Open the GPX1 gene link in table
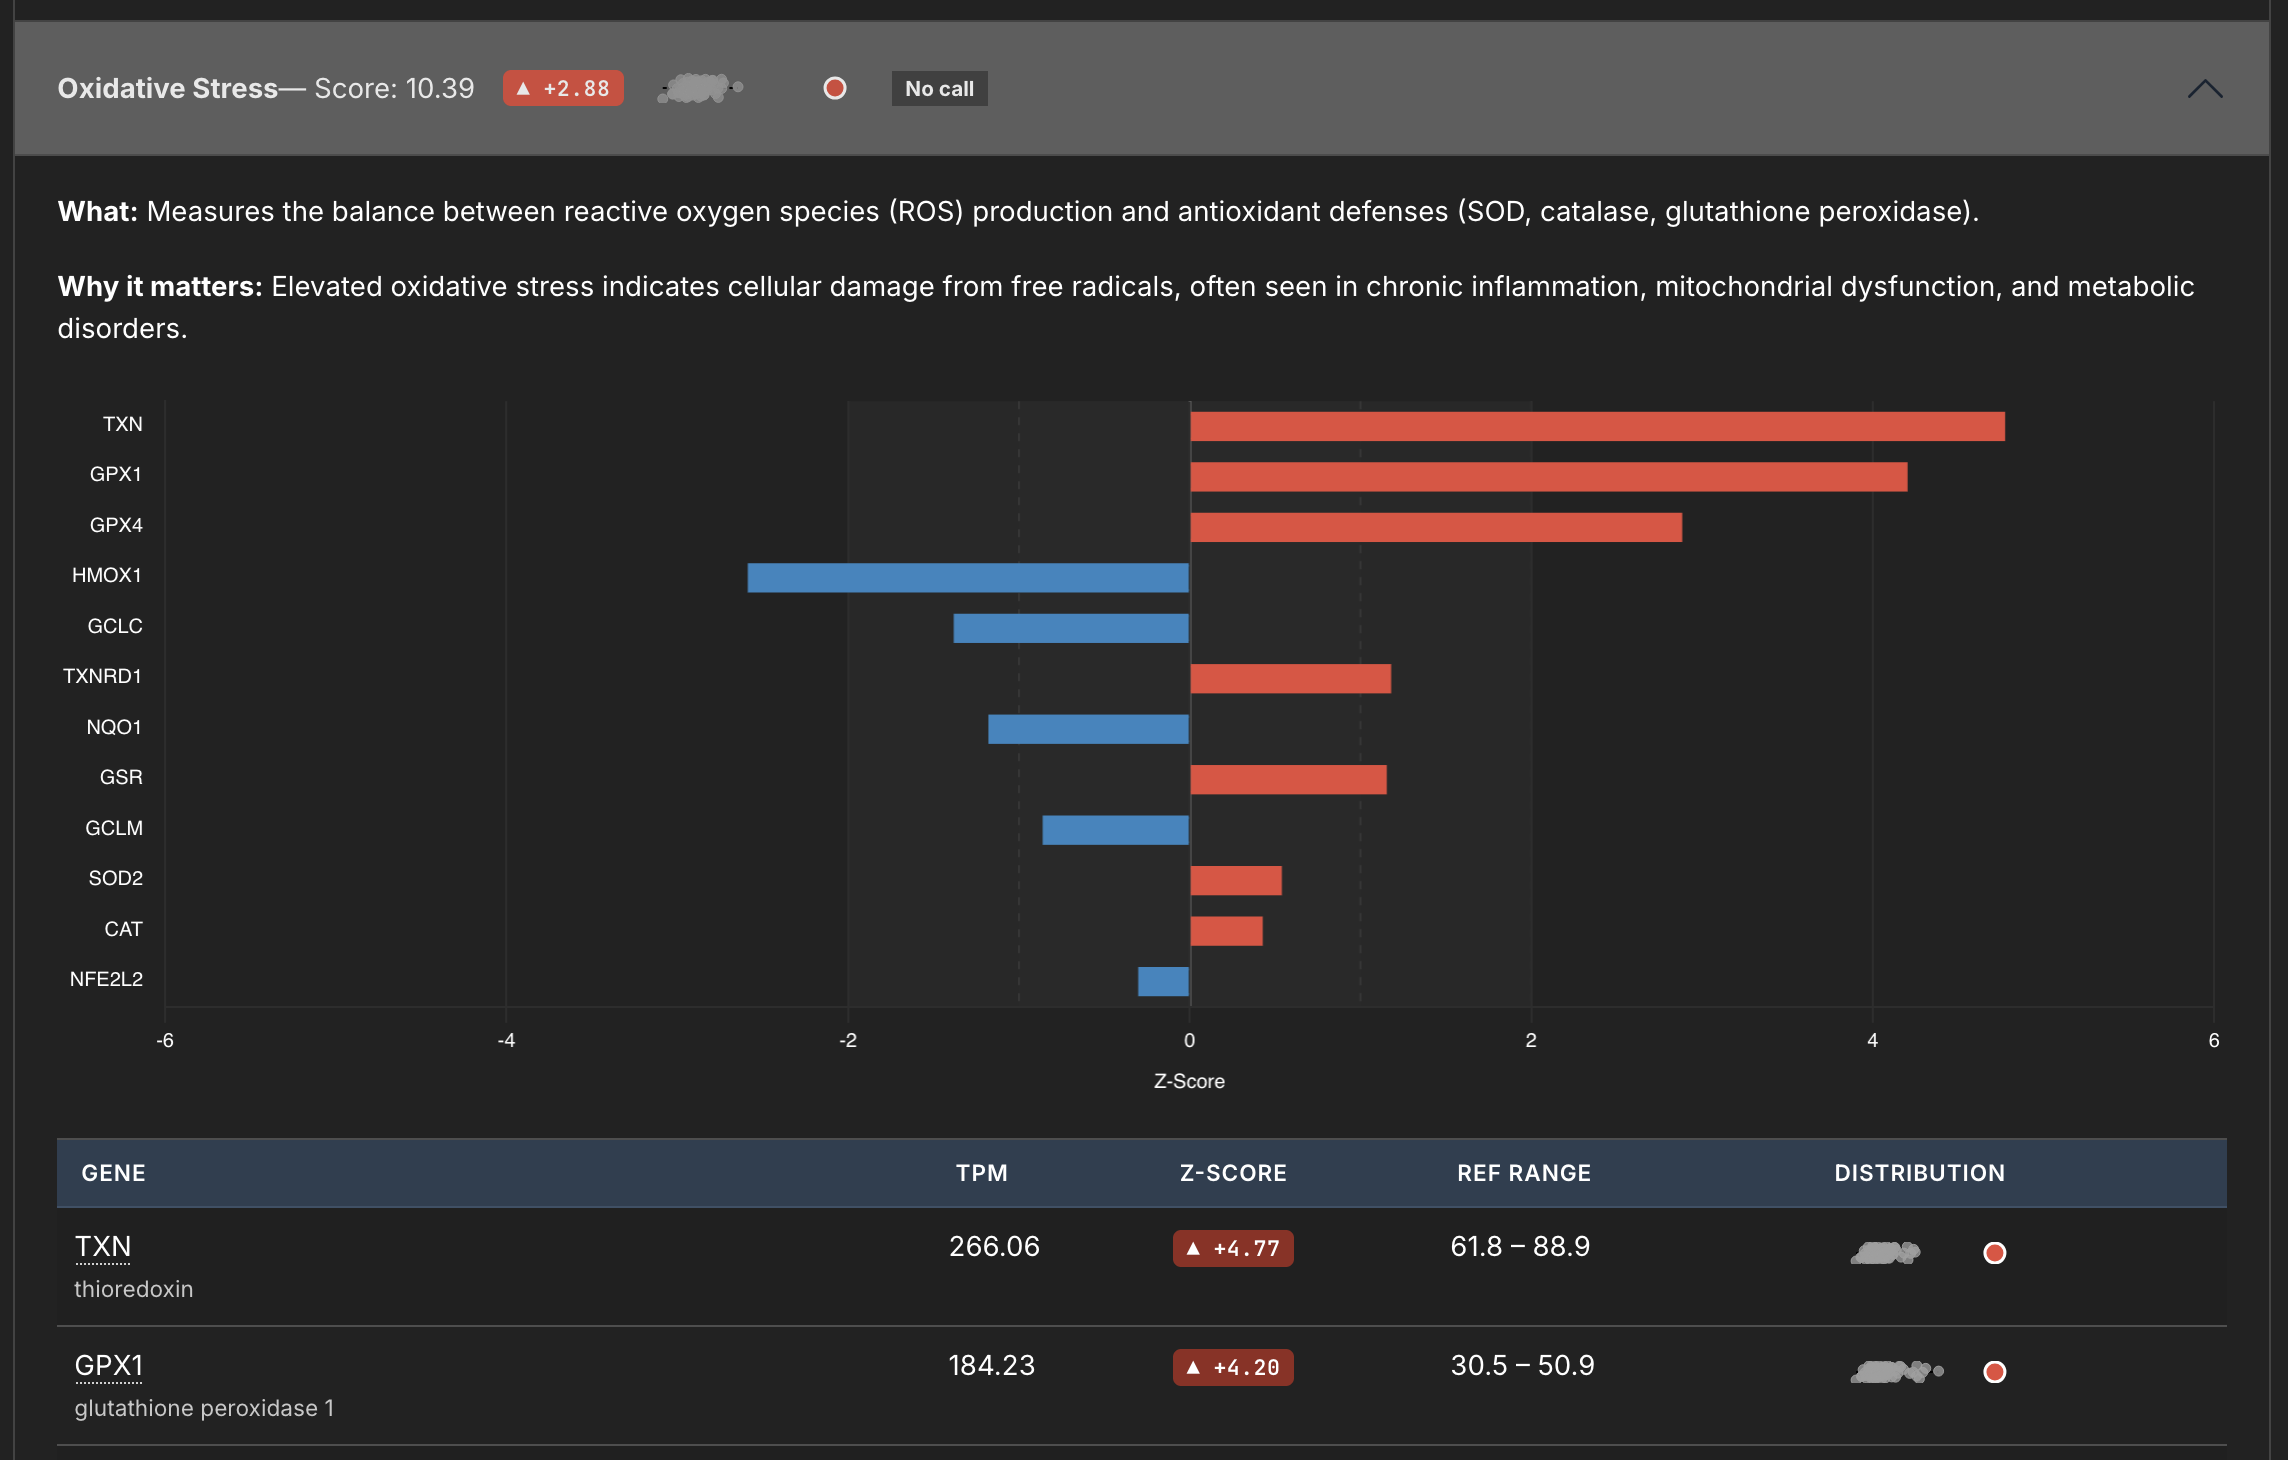Screen dimensions: 2288x1460 point(109,1365)
